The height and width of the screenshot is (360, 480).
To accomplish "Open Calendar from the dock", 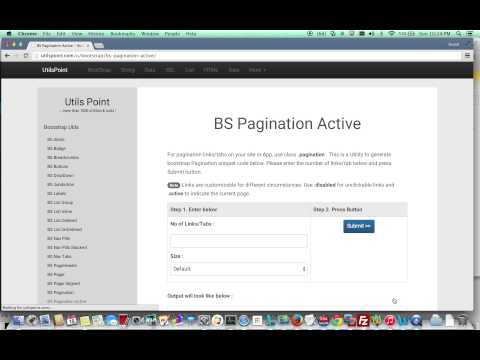I will coord(72,321).
